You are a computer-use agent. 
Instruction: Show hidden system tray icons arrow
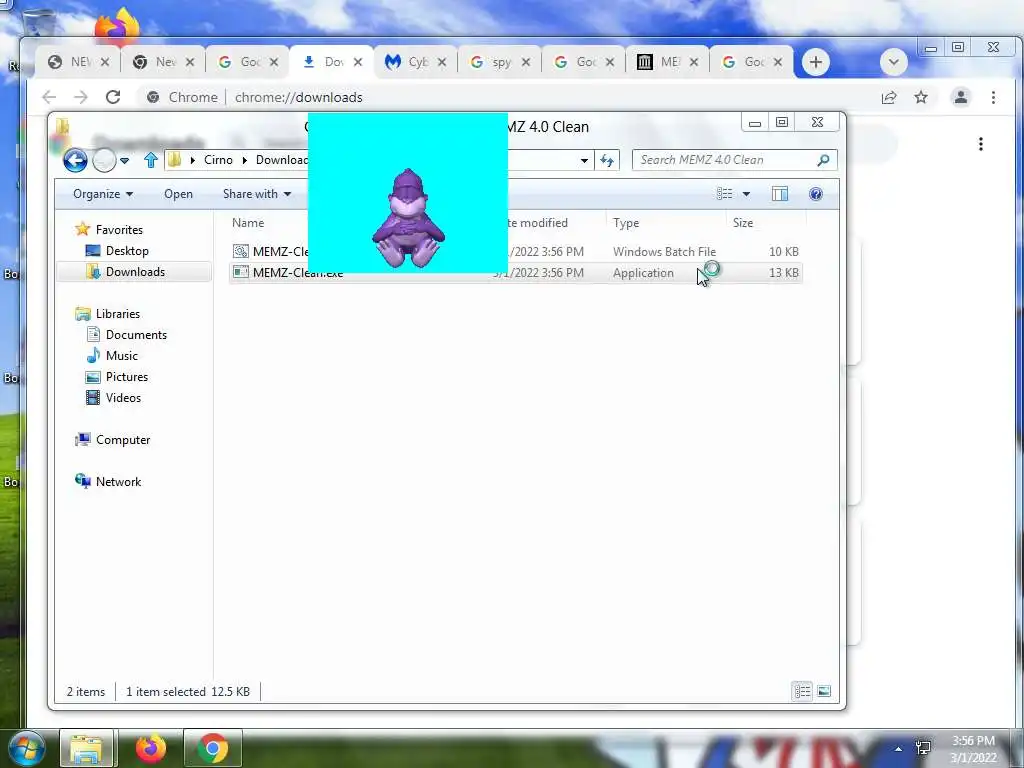[x=899, y=749]
